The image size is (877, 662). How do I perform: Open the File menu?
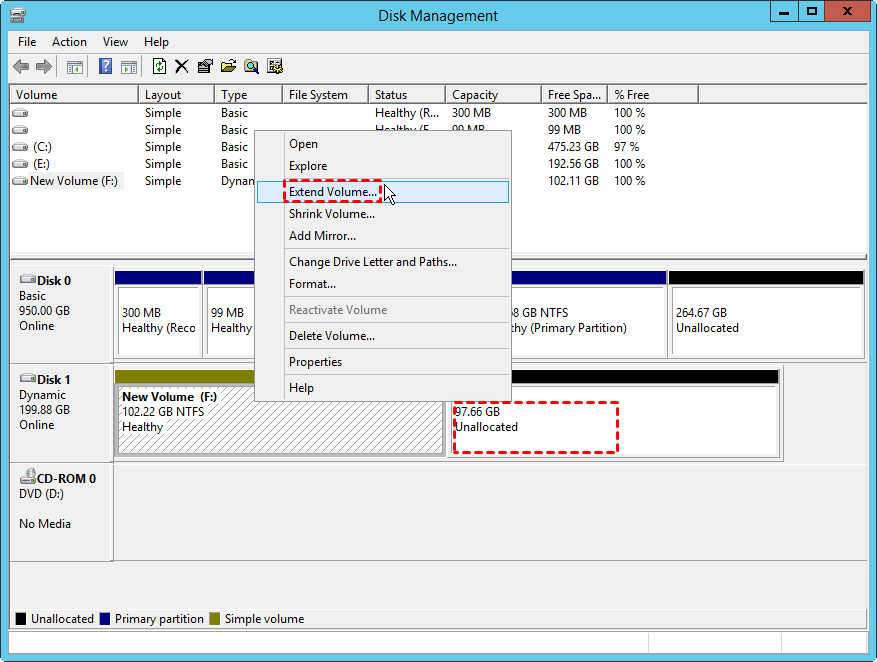pyautogui.click(x=27, y=42)
